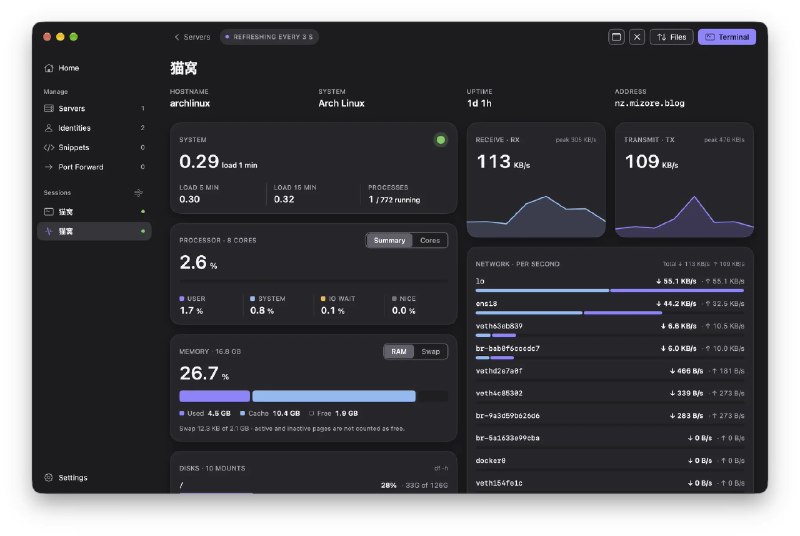Click the System 0.8 % stat
Screen dimensions: 800x536
click(267, 305)
